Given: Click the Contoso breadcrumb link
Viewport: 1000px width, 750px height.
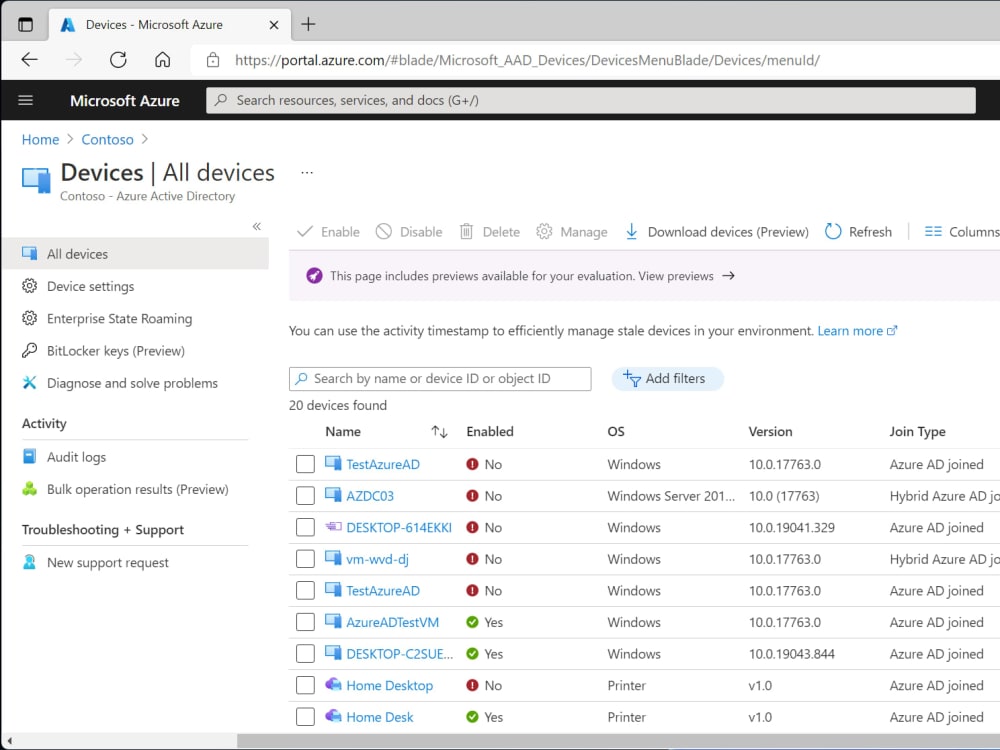Looking at the screenshot, I should click(107, 139).
